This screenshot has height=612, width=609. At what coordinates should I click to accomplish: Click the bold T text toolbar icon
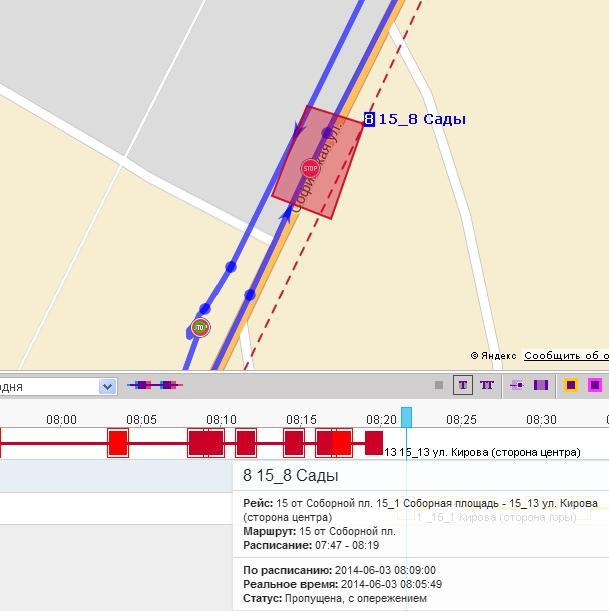[x=463, y=385]
